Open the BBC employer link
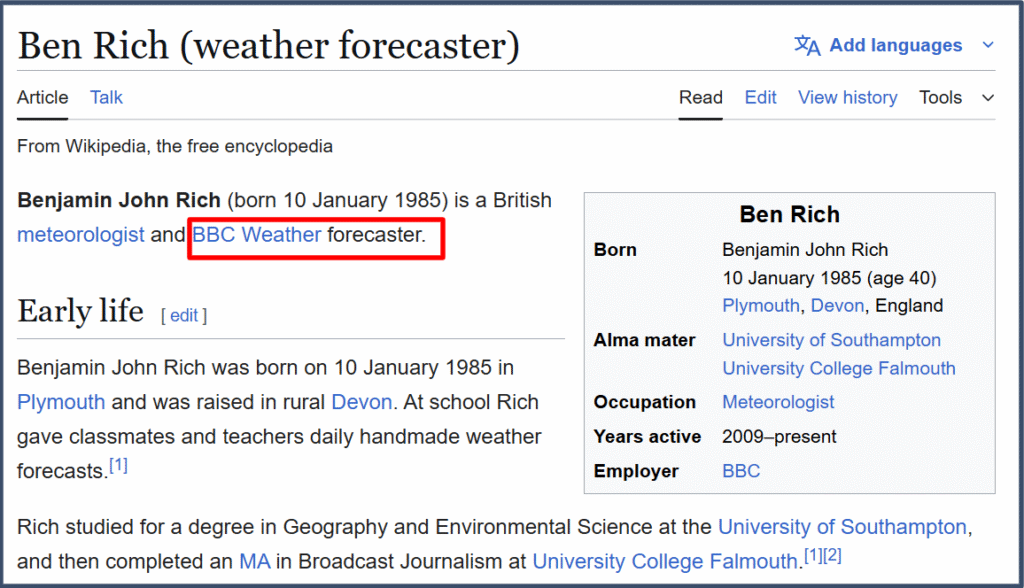This screenshot has width=1024, height=588. [x=741, y=471]
